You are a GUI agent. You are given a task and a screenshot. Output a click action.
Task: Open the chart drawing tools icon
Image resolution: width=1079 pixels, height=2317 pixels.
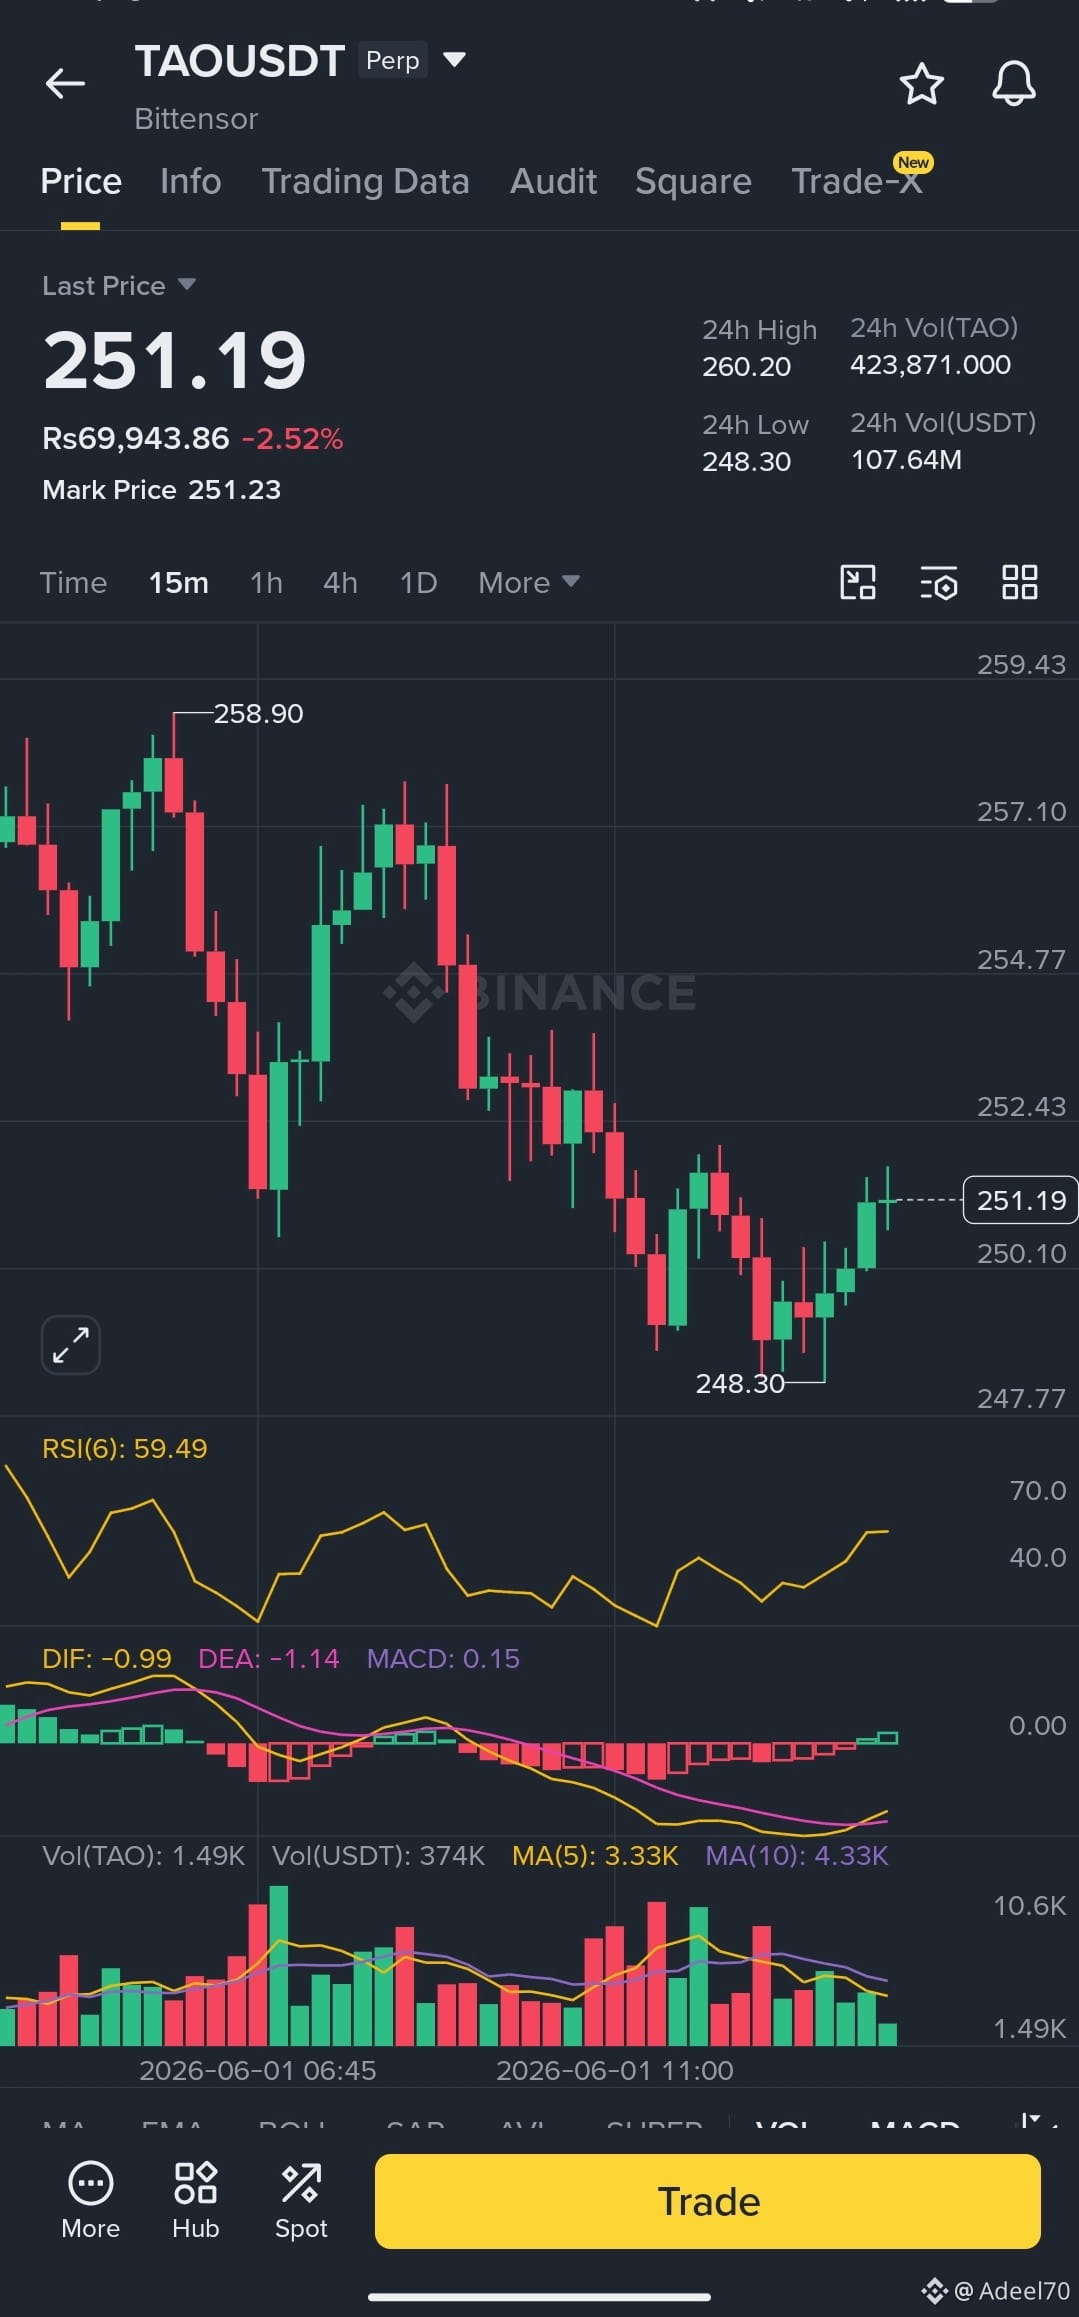pyautogui.click(x=858, y=582)
